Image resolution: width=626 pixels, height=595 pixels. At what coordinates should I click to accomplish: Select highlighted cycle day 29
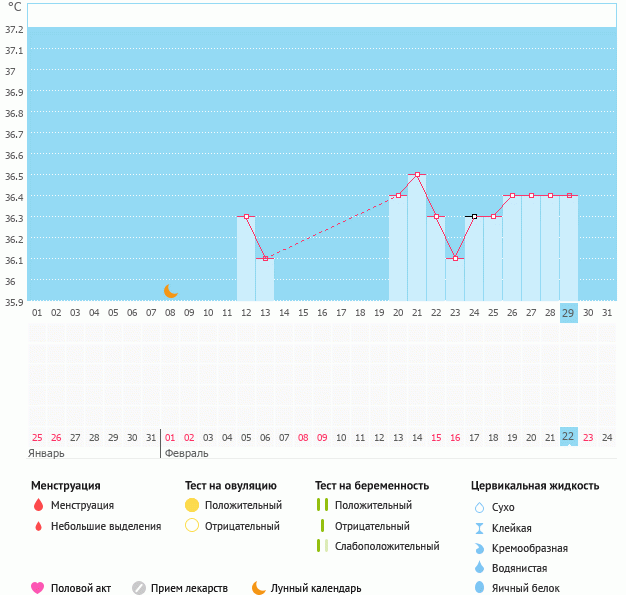[x=569, y=313]
